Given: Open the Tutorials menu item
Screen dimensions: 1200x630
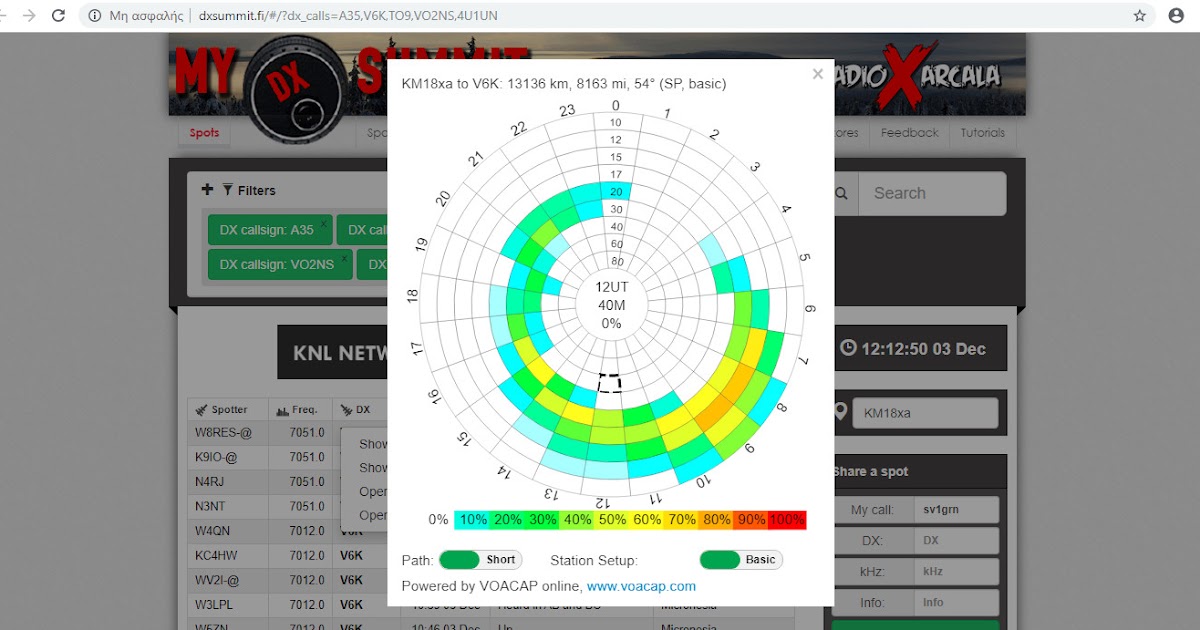Looking at the screenshot, I should pyautogui.click(x=983, y=132).
